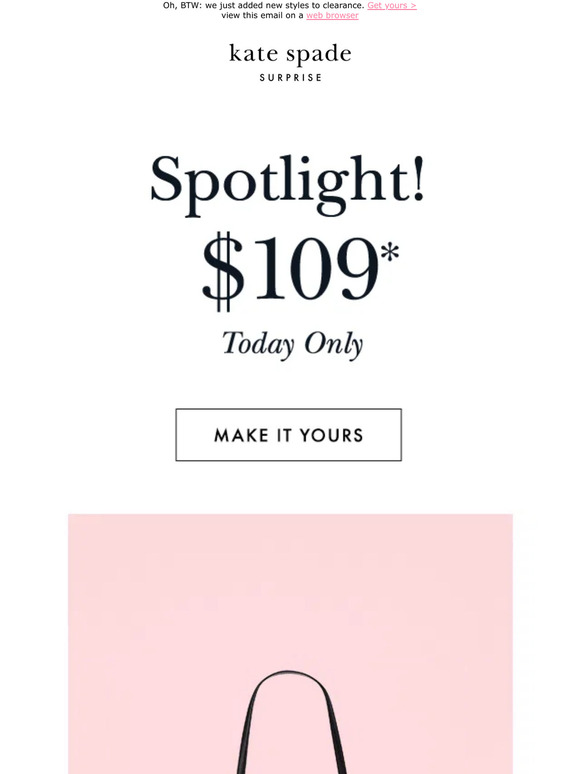Viewport: 580px width, 774px height.
Task: Click the italic word 'Today'
Action: 258,344
